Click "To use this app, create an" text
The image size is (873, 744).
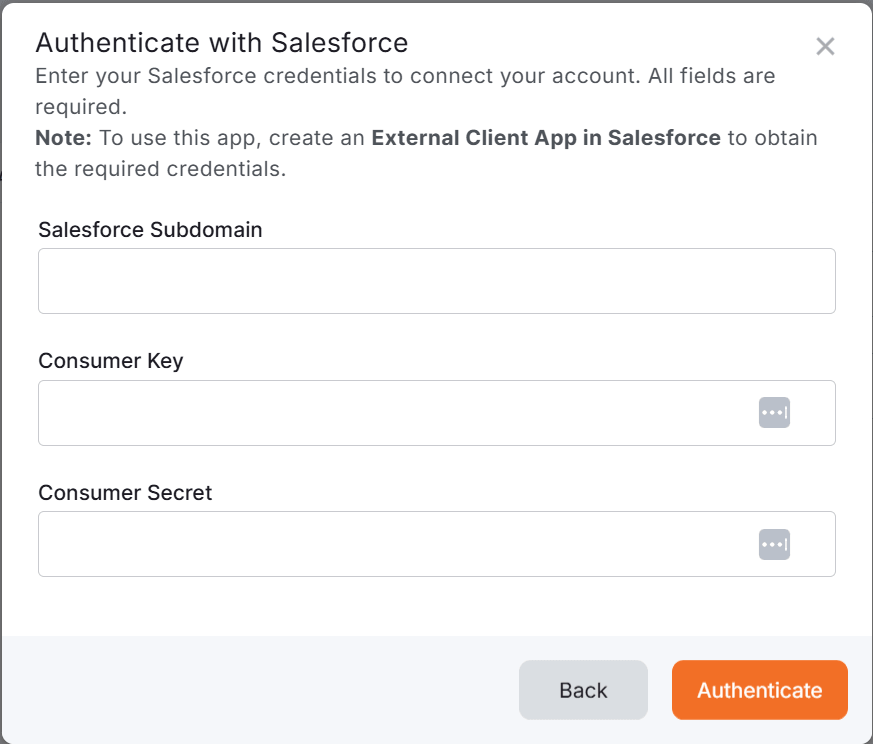[232, 138]
